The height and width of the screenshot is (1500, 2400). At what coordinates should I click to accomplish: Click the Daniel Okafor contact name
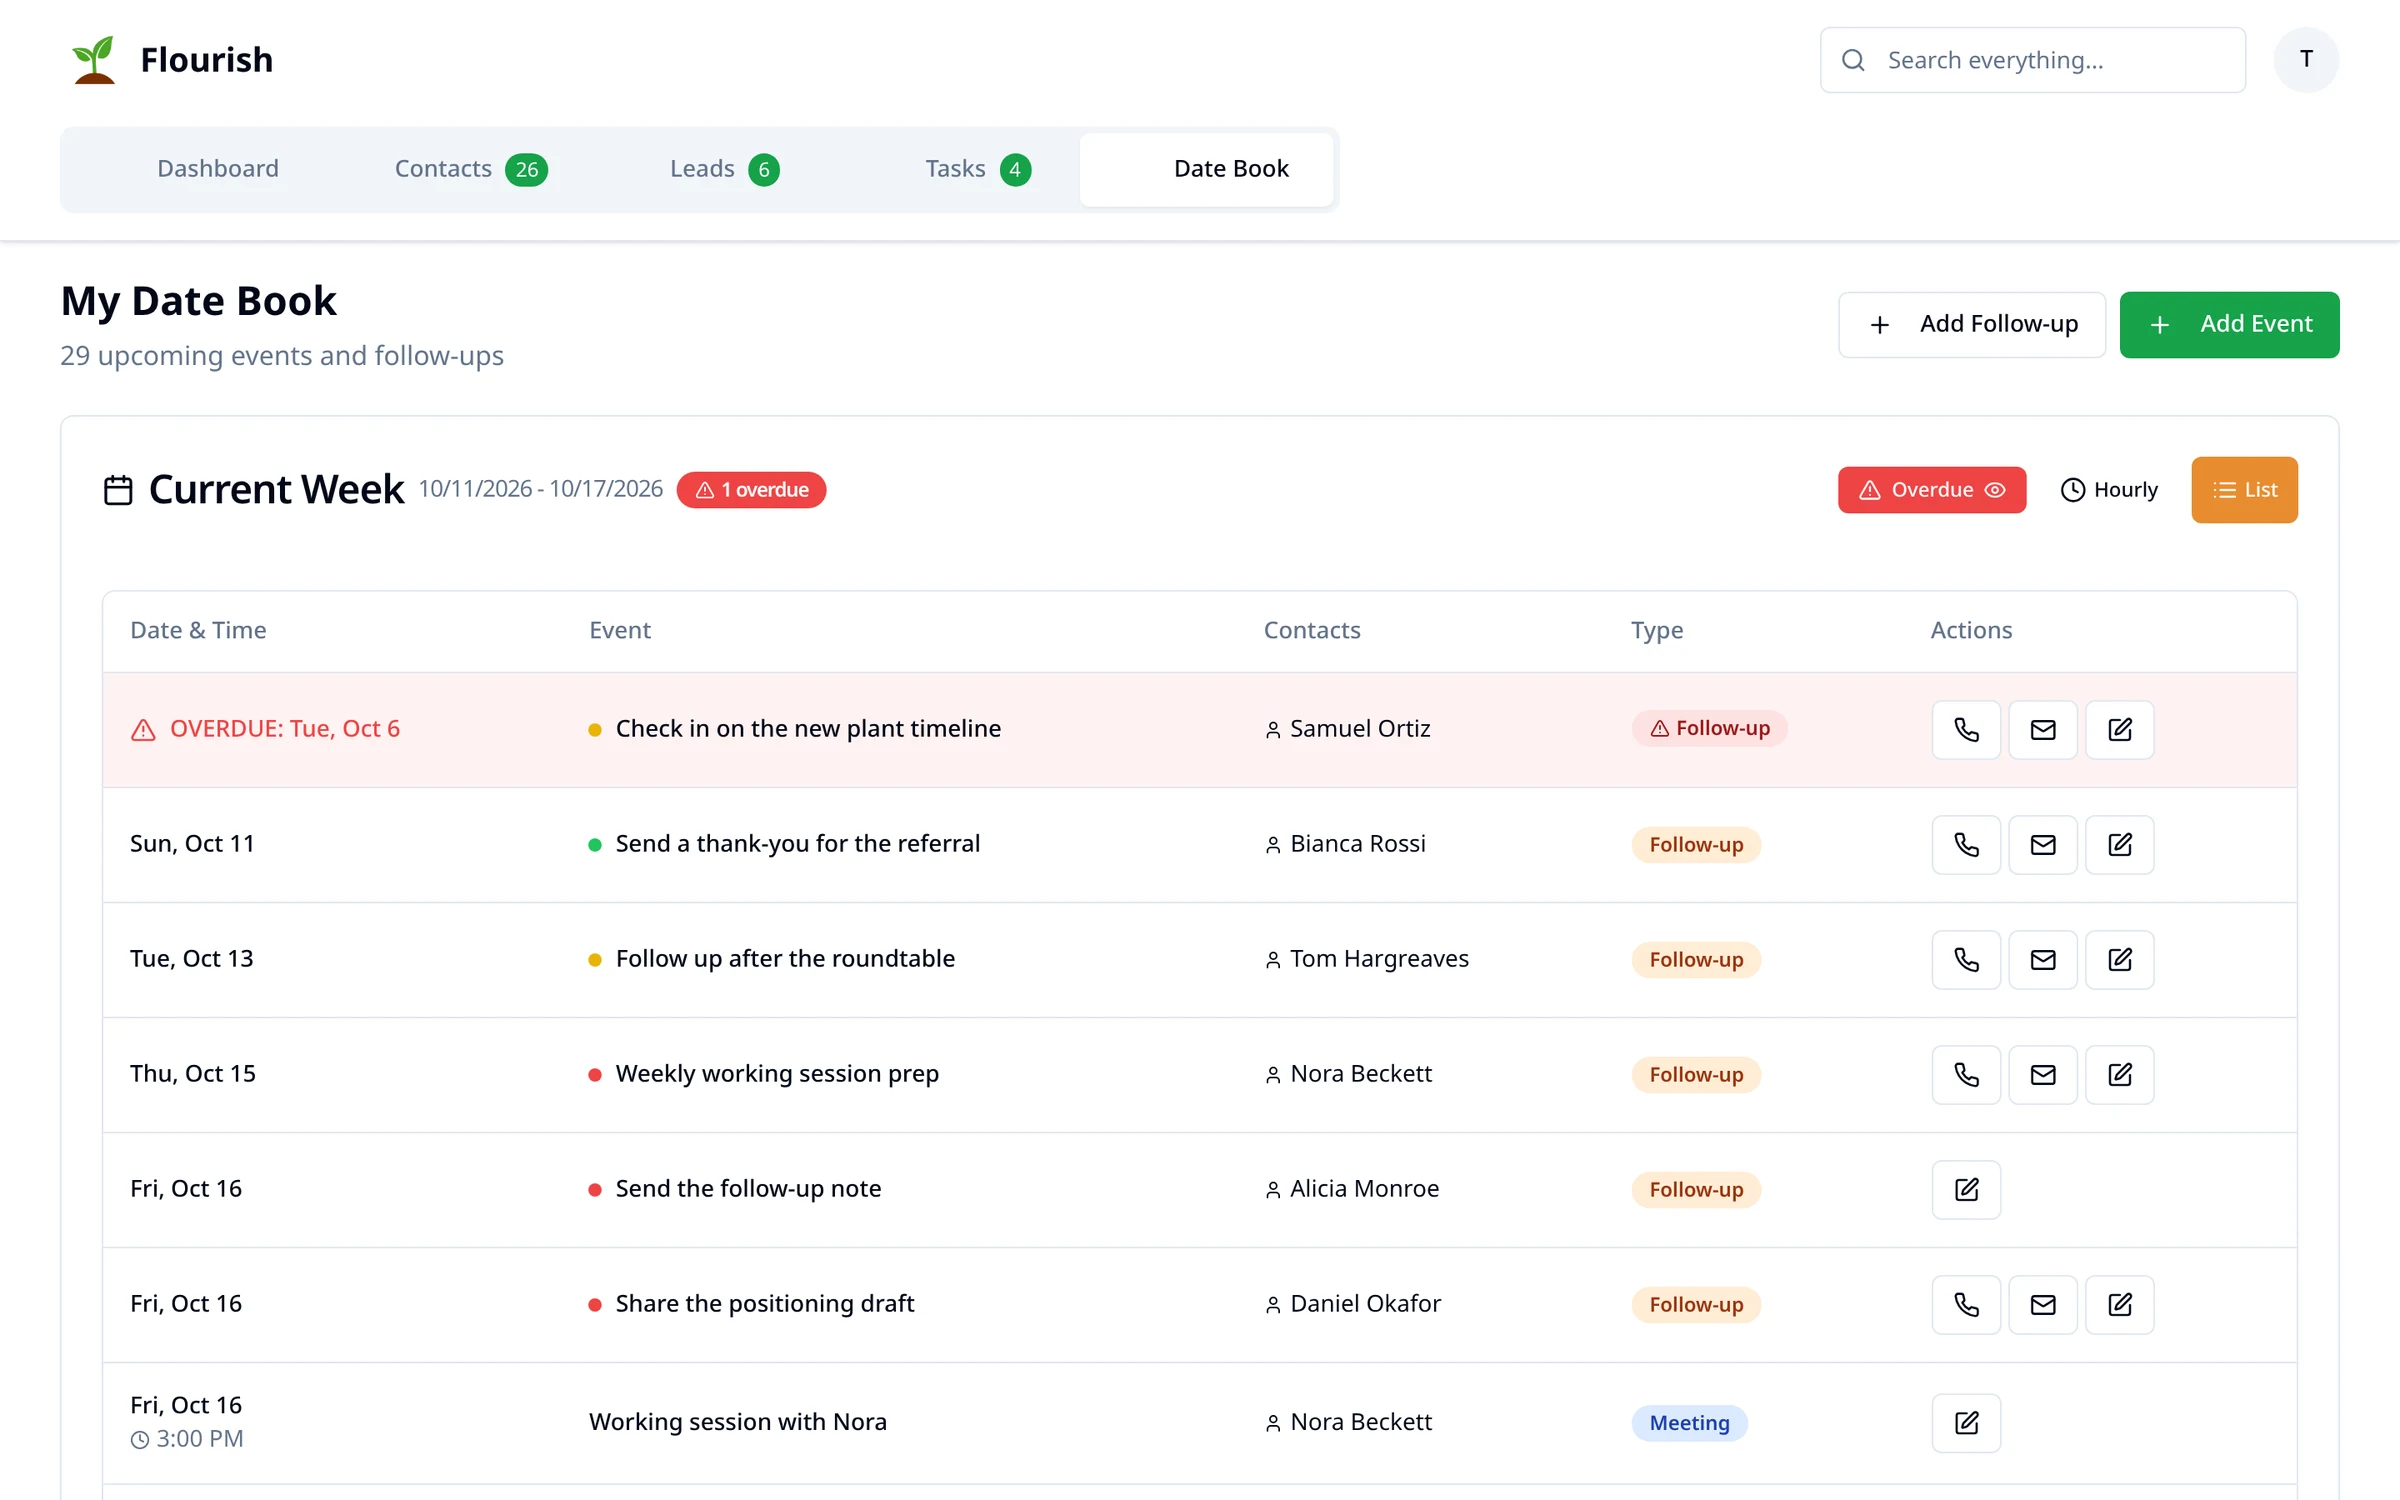click(1366, 1304)
